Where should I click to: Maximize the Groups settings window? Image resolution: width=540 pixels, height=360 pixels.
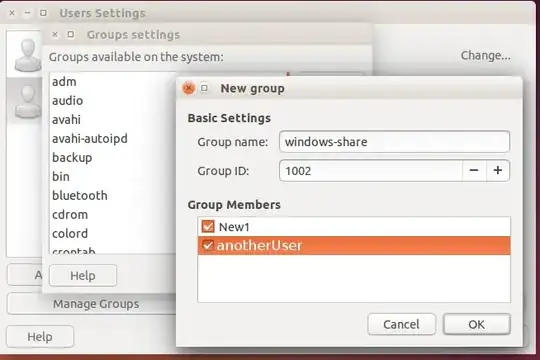[71, 34]
